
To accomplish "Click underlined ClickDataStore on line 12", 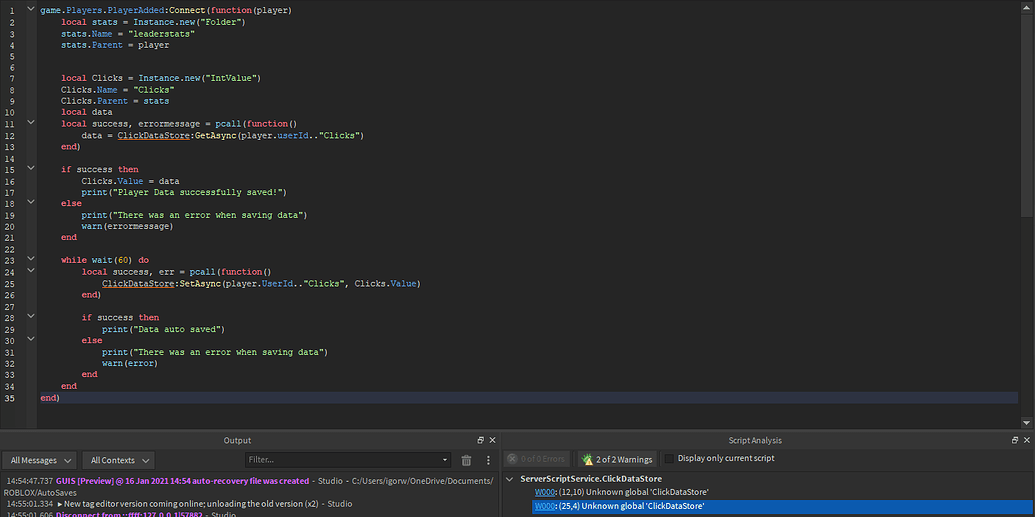I will click(x=155, y=135).
